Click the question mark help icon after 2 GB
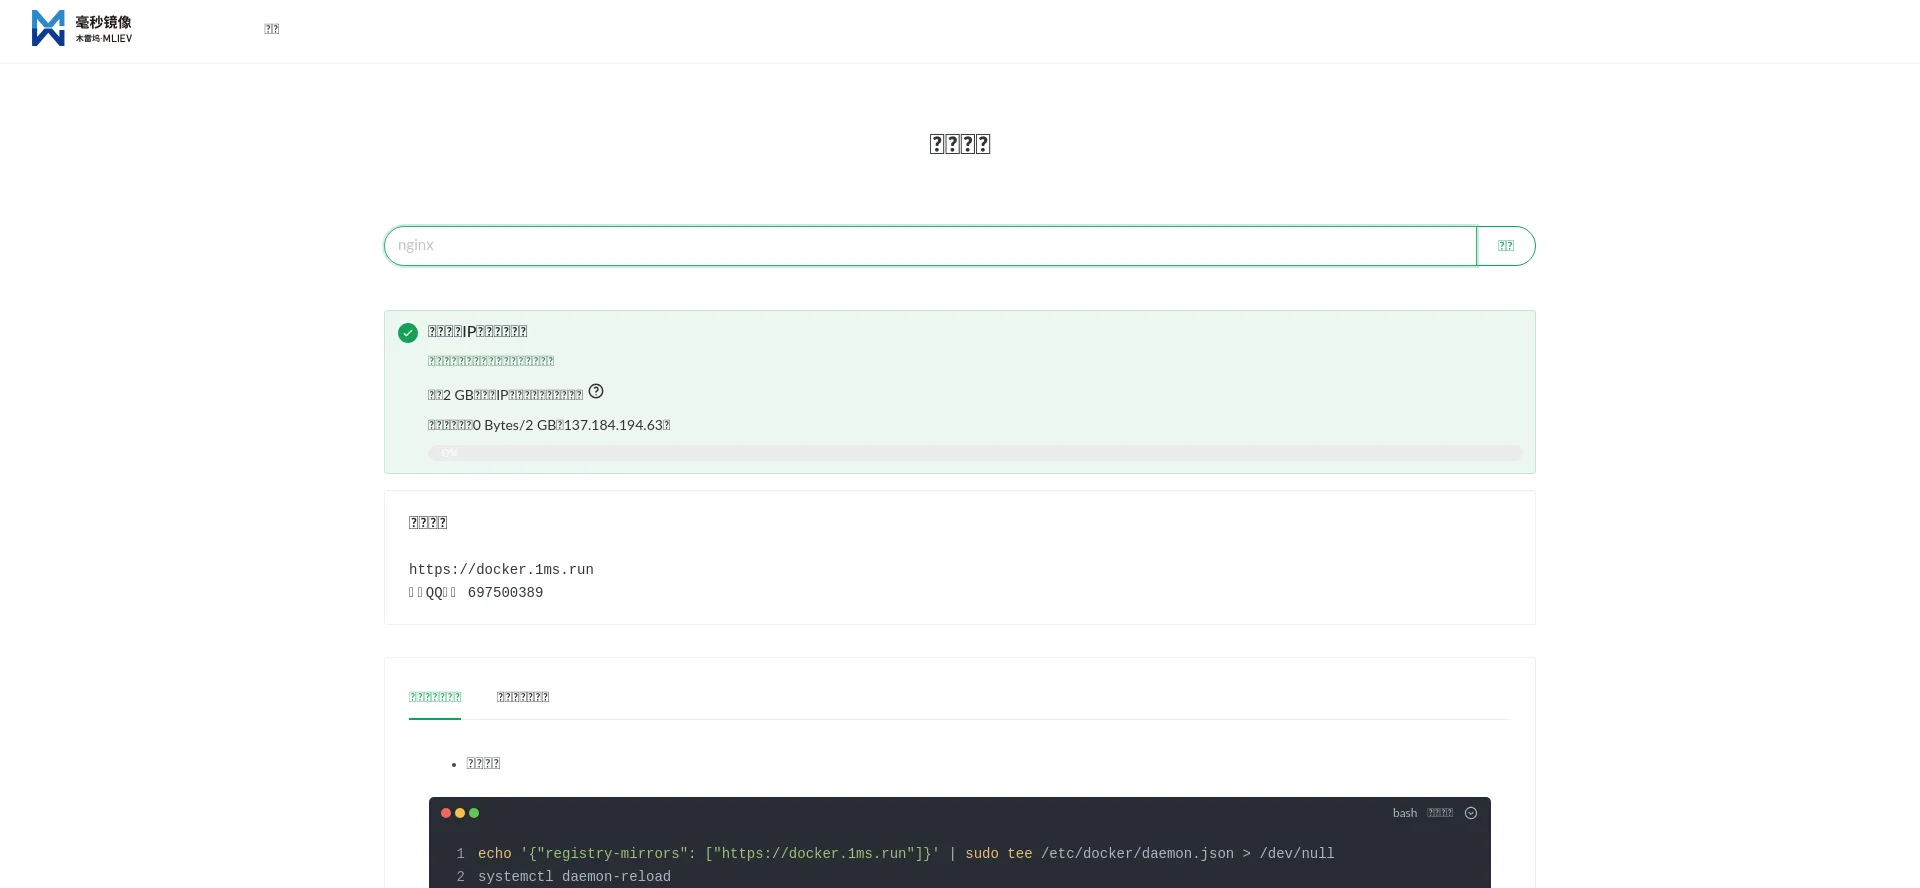 (x=596, y=391)
